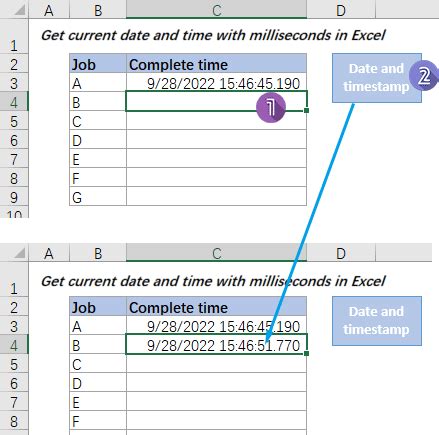Select the 15:46:45.190 timestamp cell in lower sheet
Viewport: 439px width, 435px height.
coord(216,325)
